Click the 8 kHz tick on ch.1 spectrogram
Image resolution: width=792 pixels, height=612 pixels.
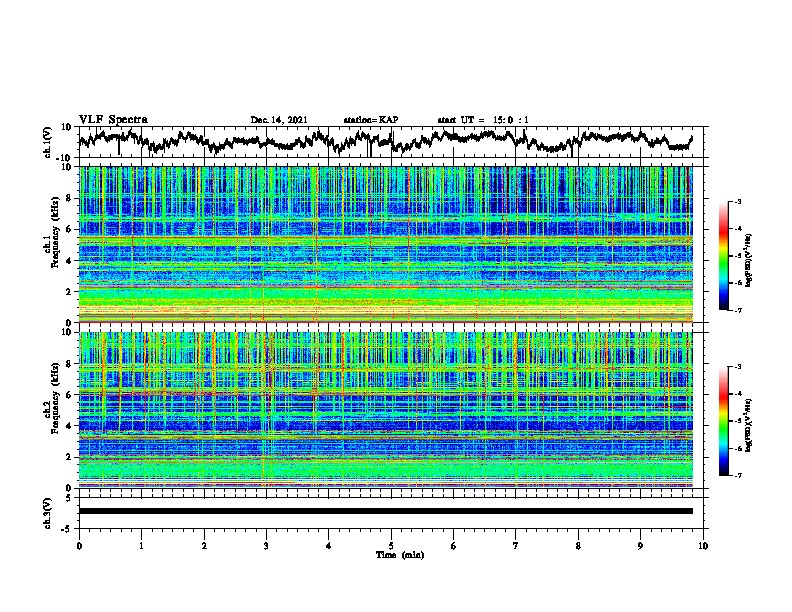[70, 198]
